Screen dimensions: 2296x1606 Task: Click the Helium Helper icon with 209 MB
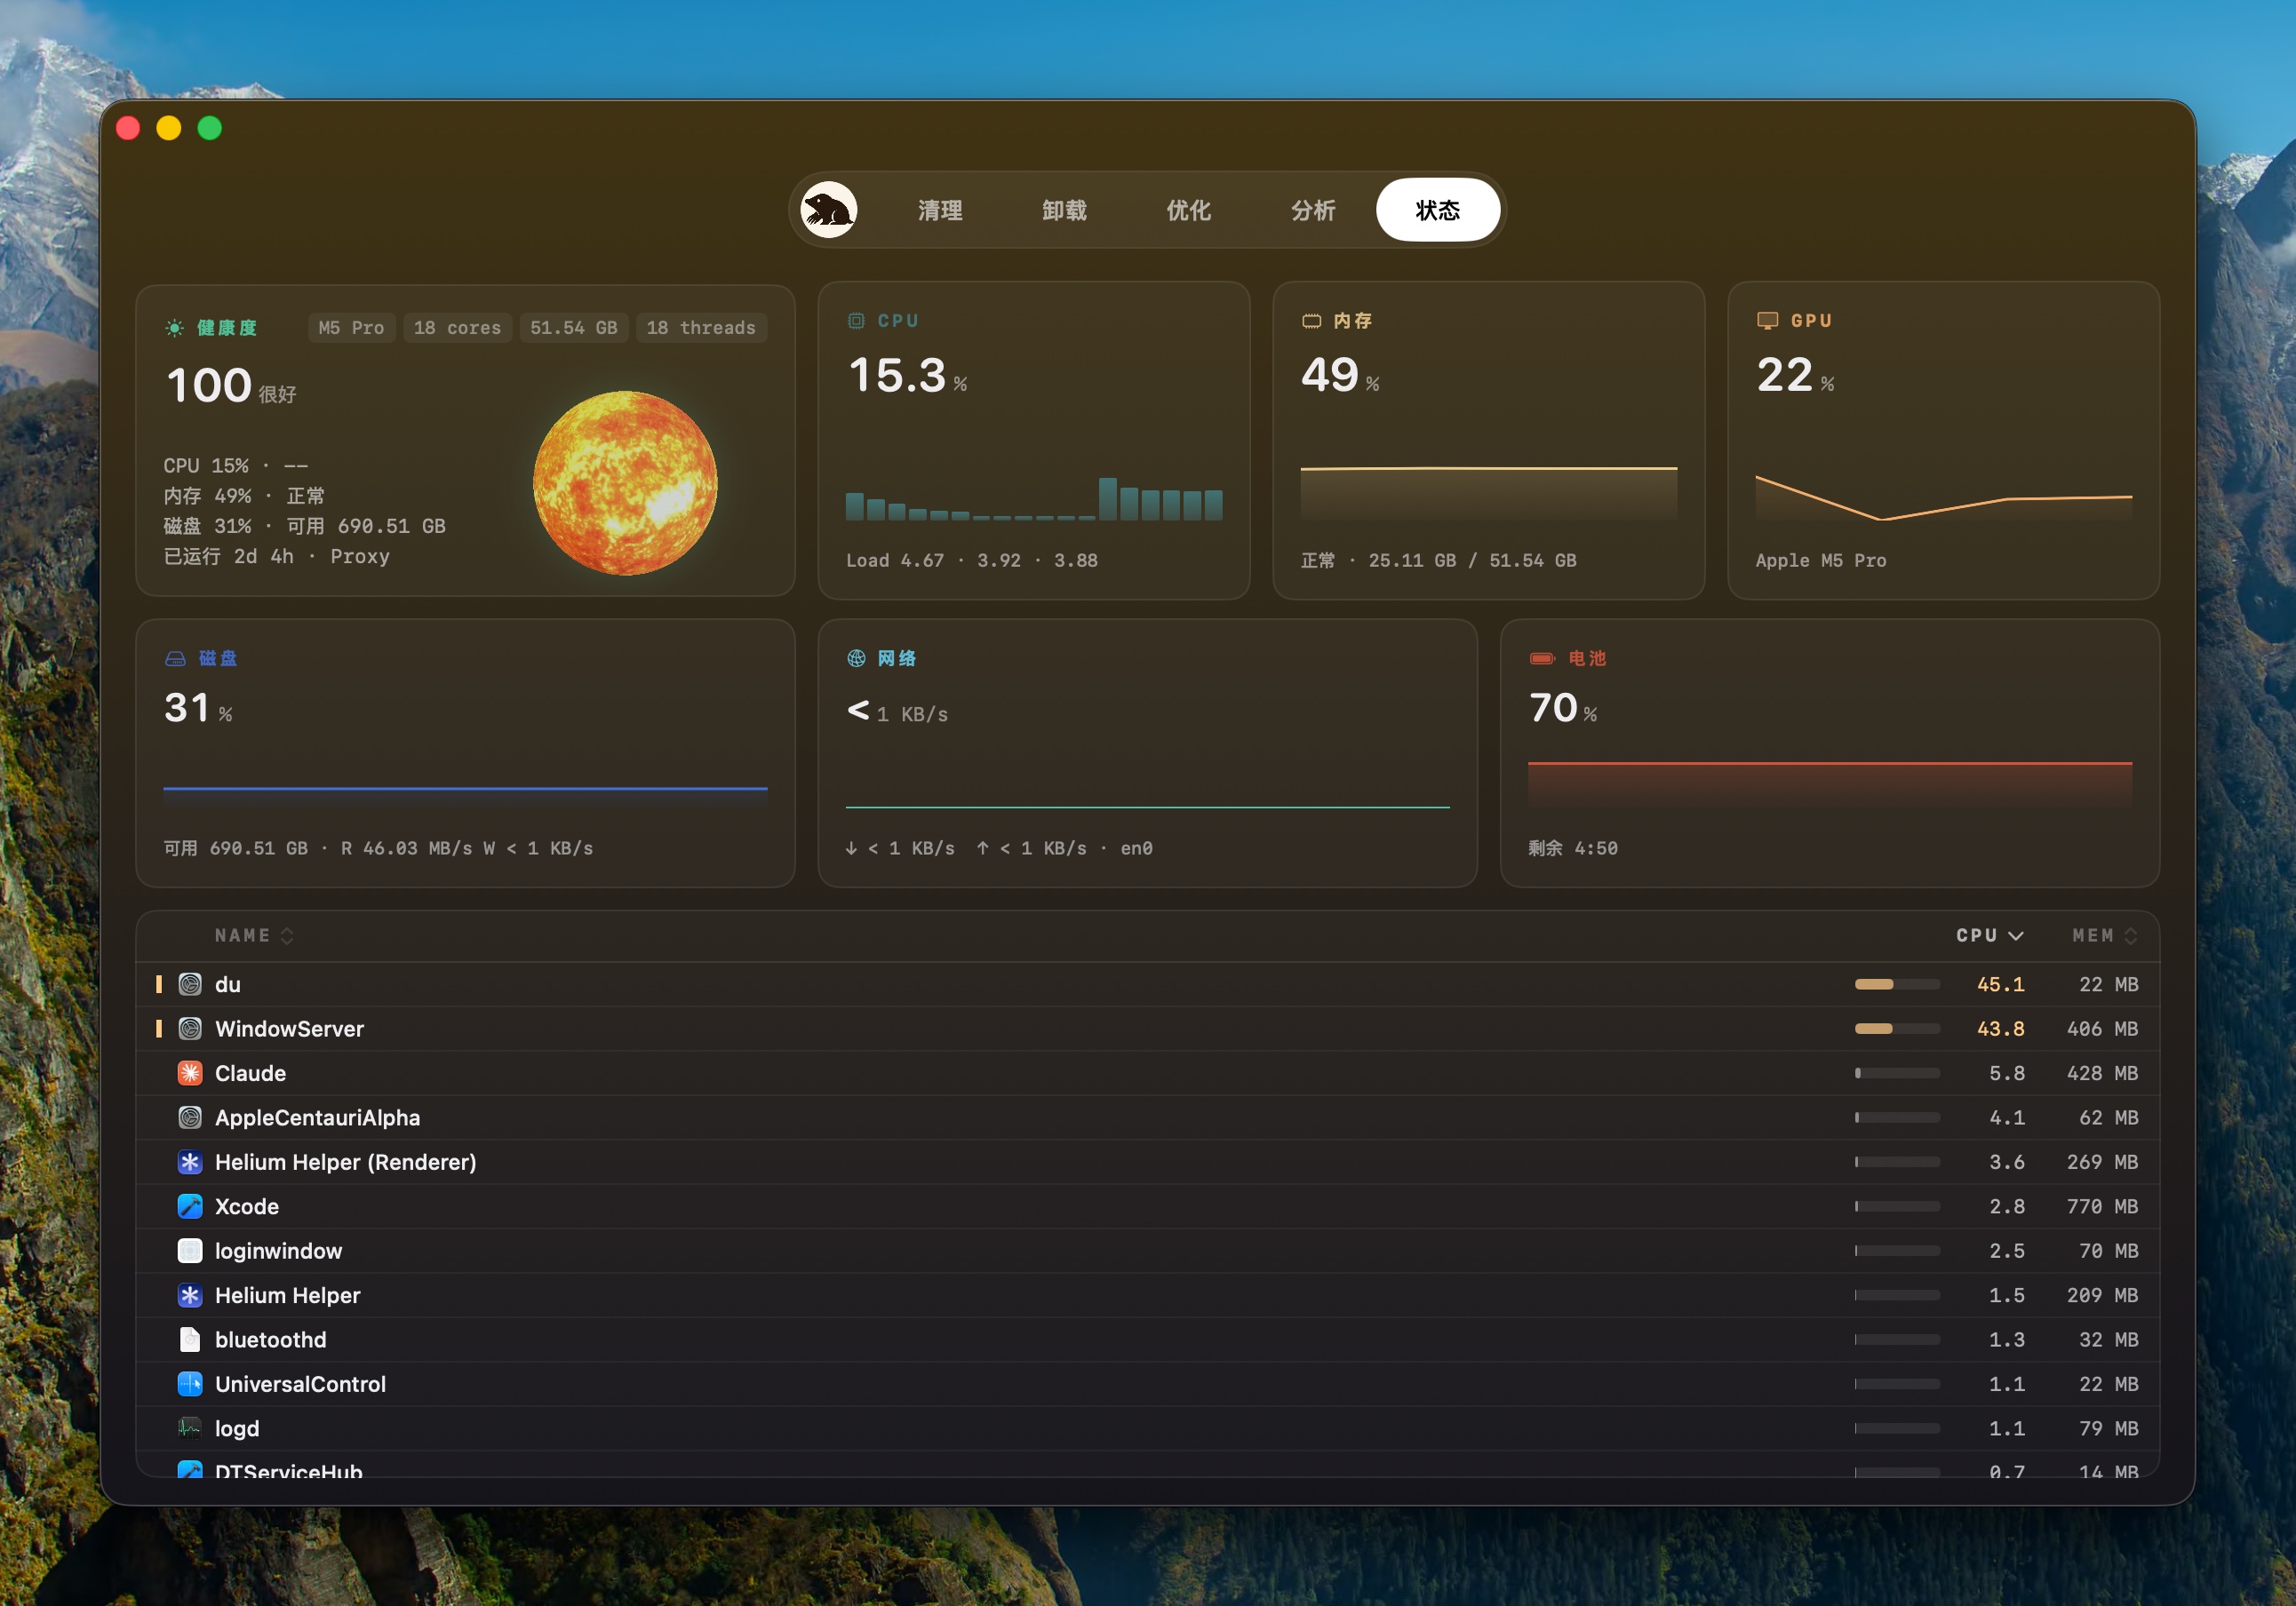(190, 1295)
